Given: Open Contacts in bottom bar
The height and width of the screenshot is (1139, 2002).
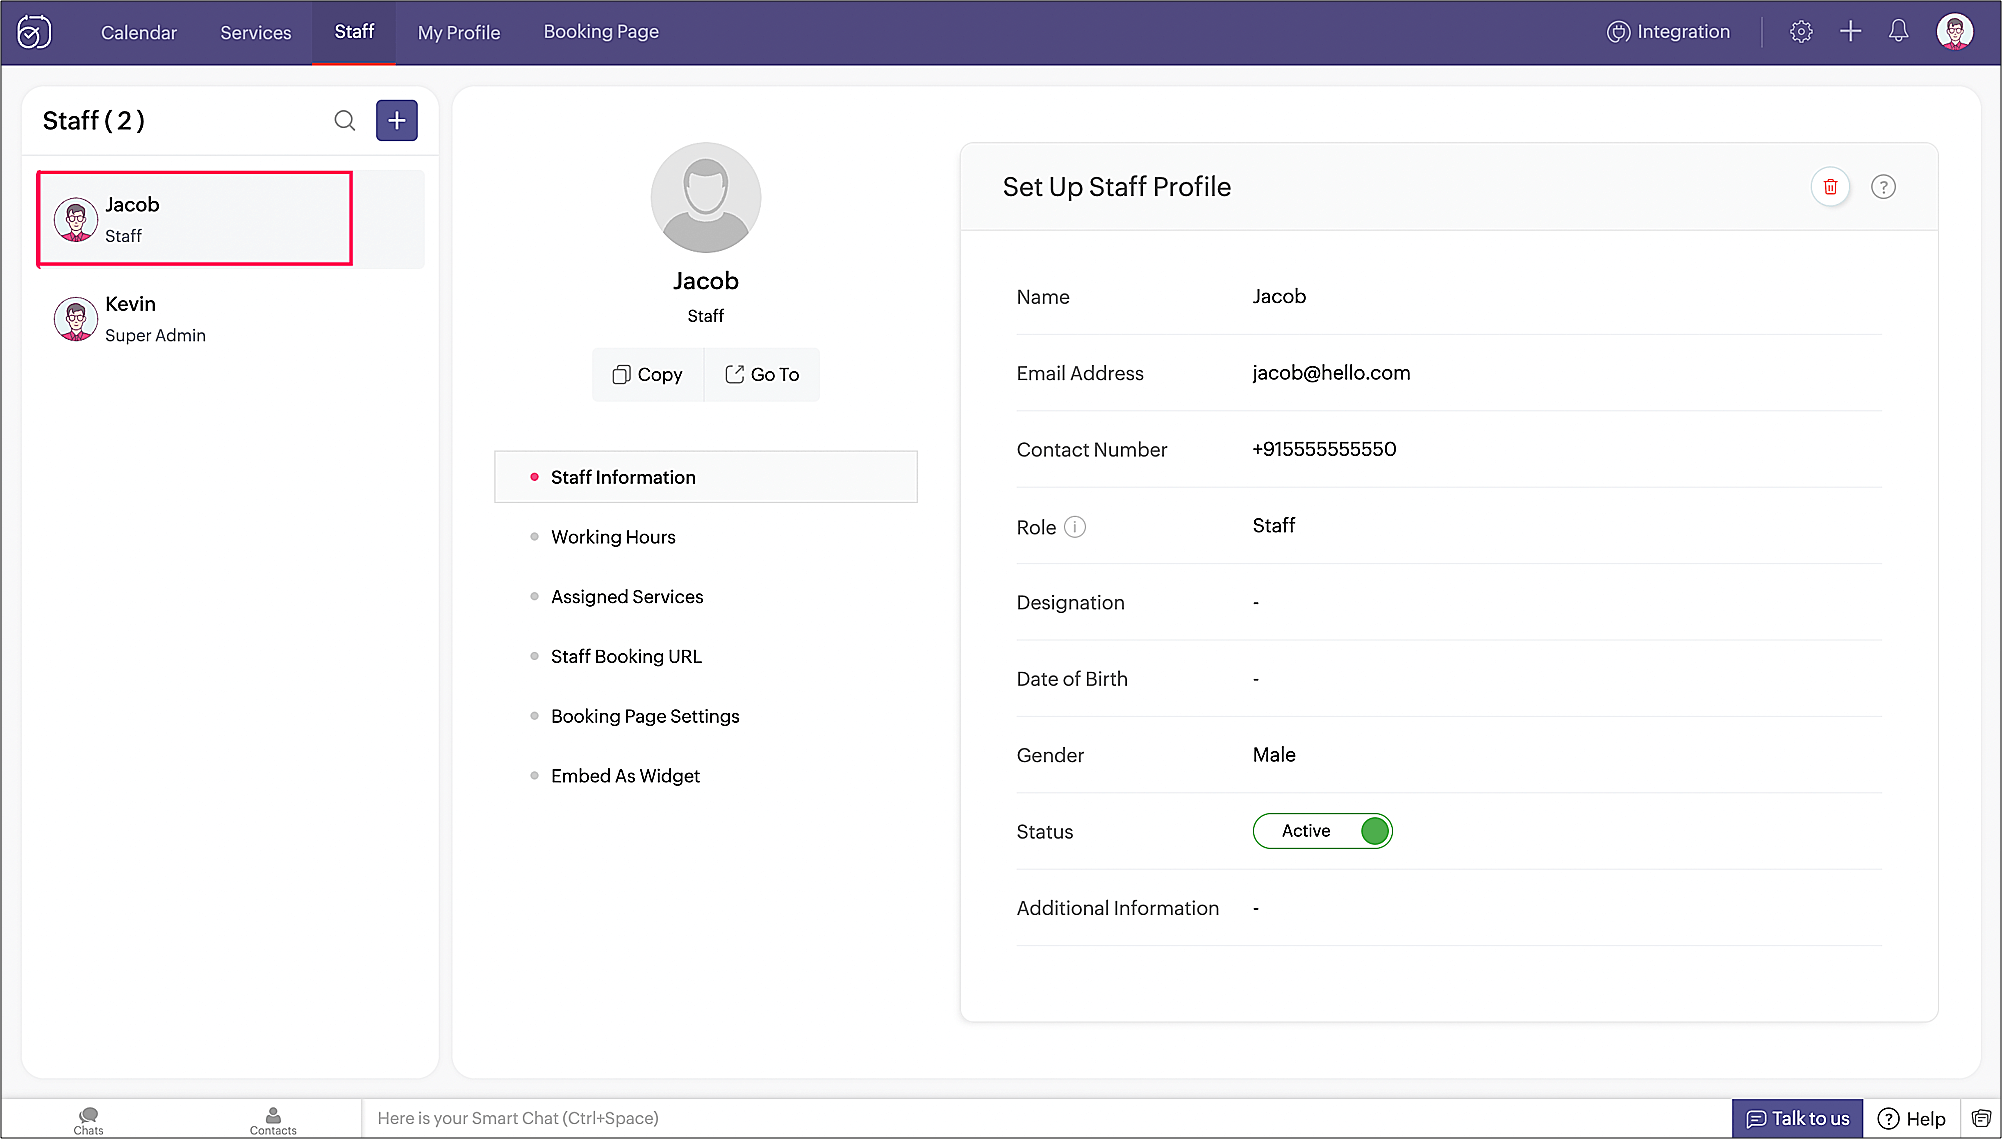Looking at the screenshot, I should (x=273, y=1120).
